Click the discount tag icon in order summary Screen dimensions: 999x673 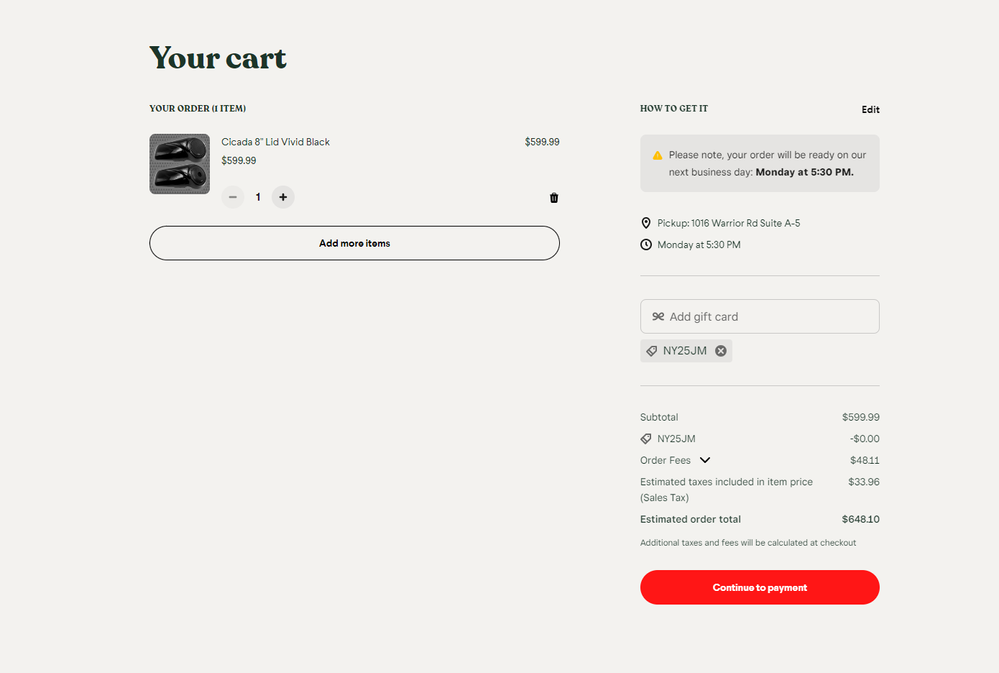[646, 439]
